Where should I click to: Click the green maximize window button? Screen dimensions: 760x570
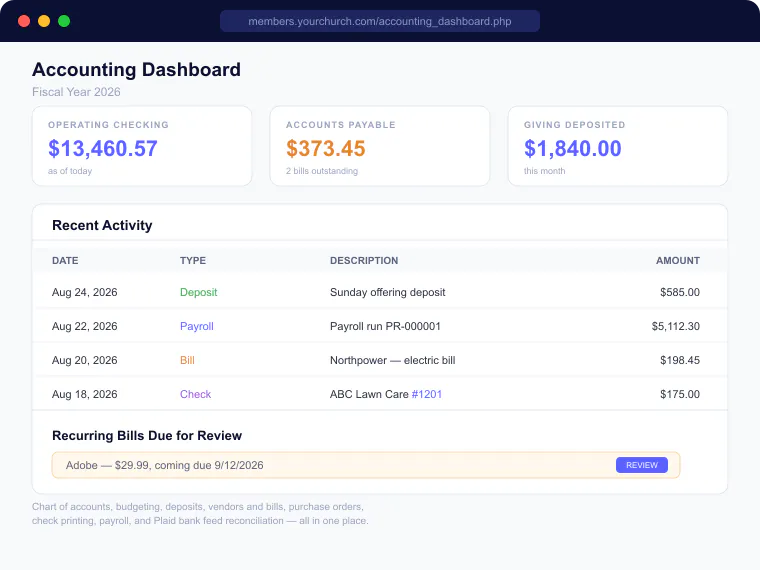(64, 21)
